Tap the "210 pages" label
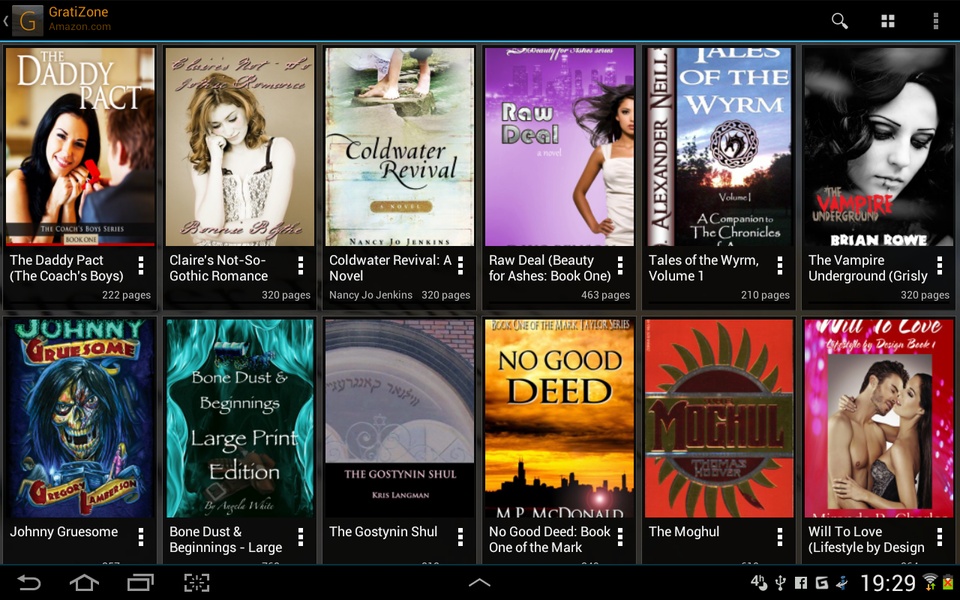Image resolution: width=960 pixels, height=600 pixels. (765, 295)
